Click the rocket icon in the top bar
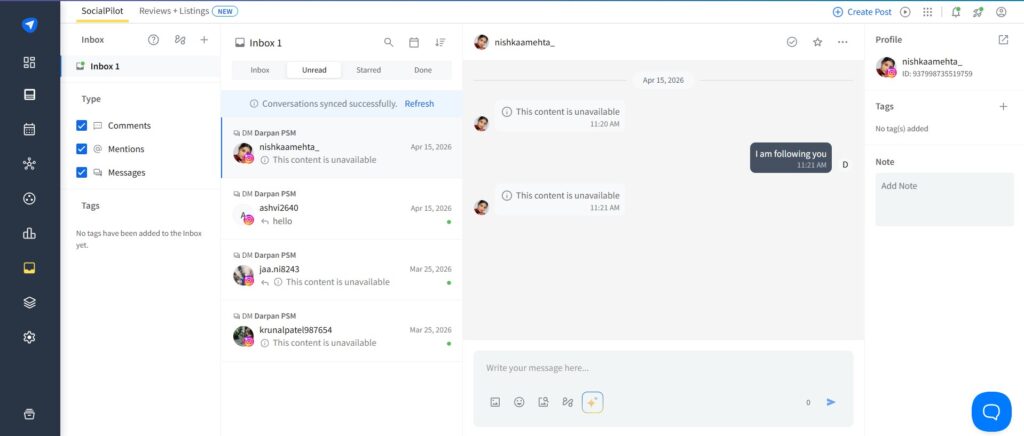Image resolution: width=1024 pixels, height=436 pixels. click(978, 12)
